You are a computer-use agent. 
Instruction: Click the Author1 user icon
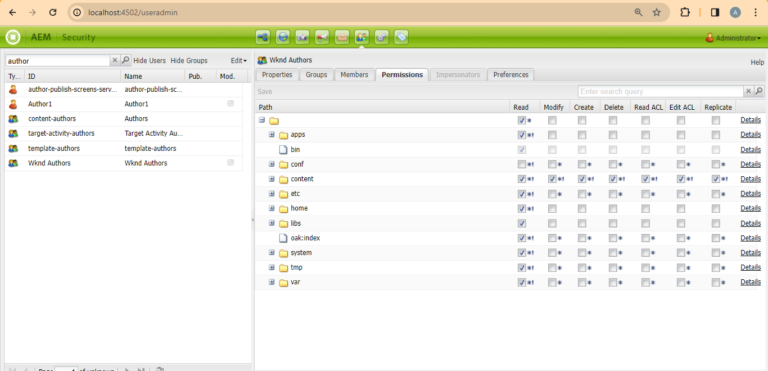[13, 104]
